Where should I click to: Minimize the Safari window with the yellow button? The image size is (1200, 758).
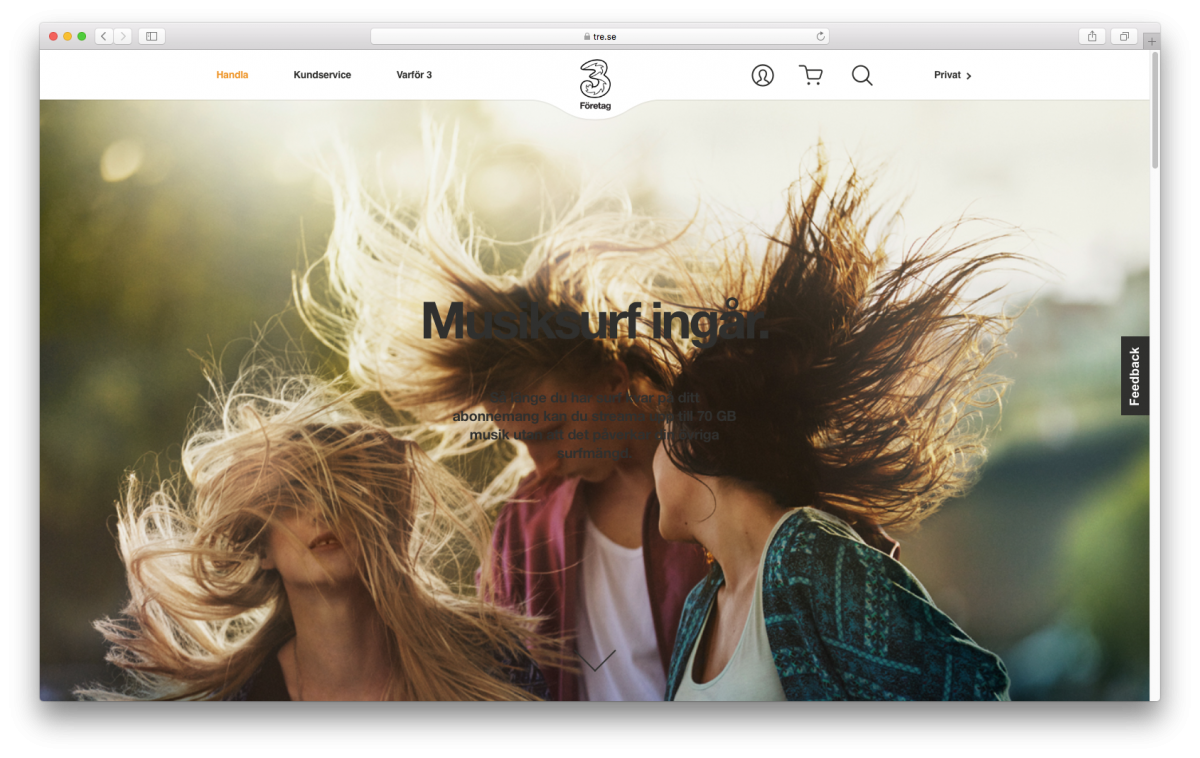coord(68,36)
